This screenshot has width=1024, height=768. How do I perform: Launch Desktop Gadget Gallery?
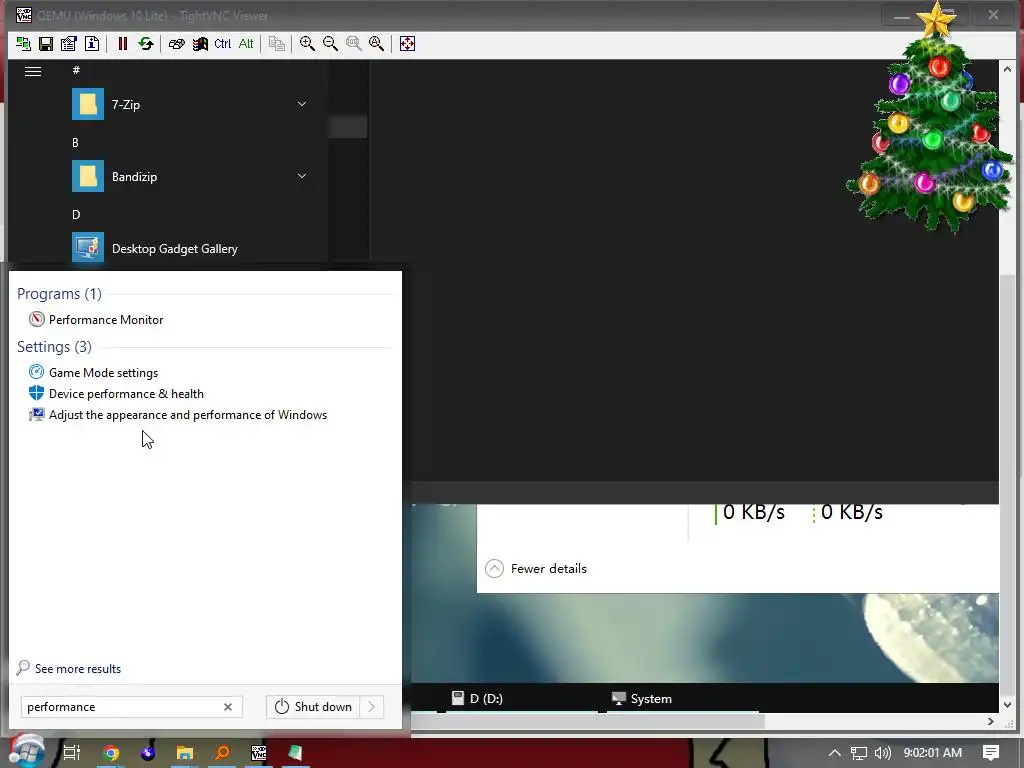click(189, 248)
